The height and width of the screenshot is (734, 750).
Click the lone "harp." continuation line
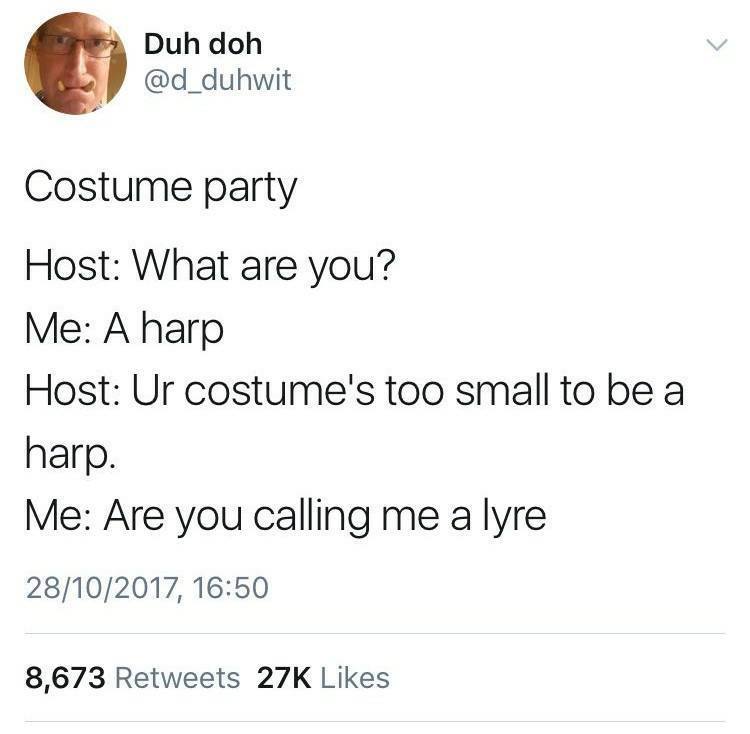pos(70,454)
